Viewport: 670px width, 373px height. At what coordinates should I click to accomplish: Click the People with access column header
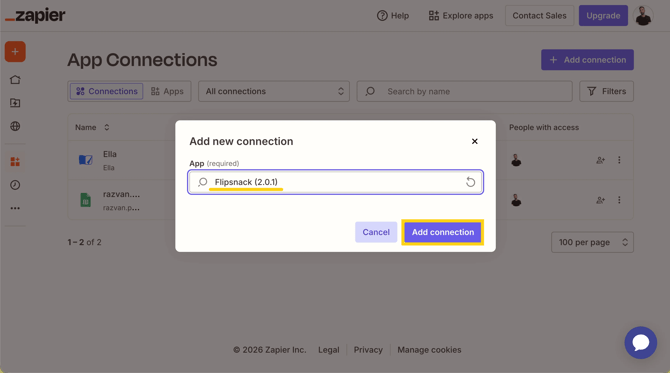click(544, 127)
